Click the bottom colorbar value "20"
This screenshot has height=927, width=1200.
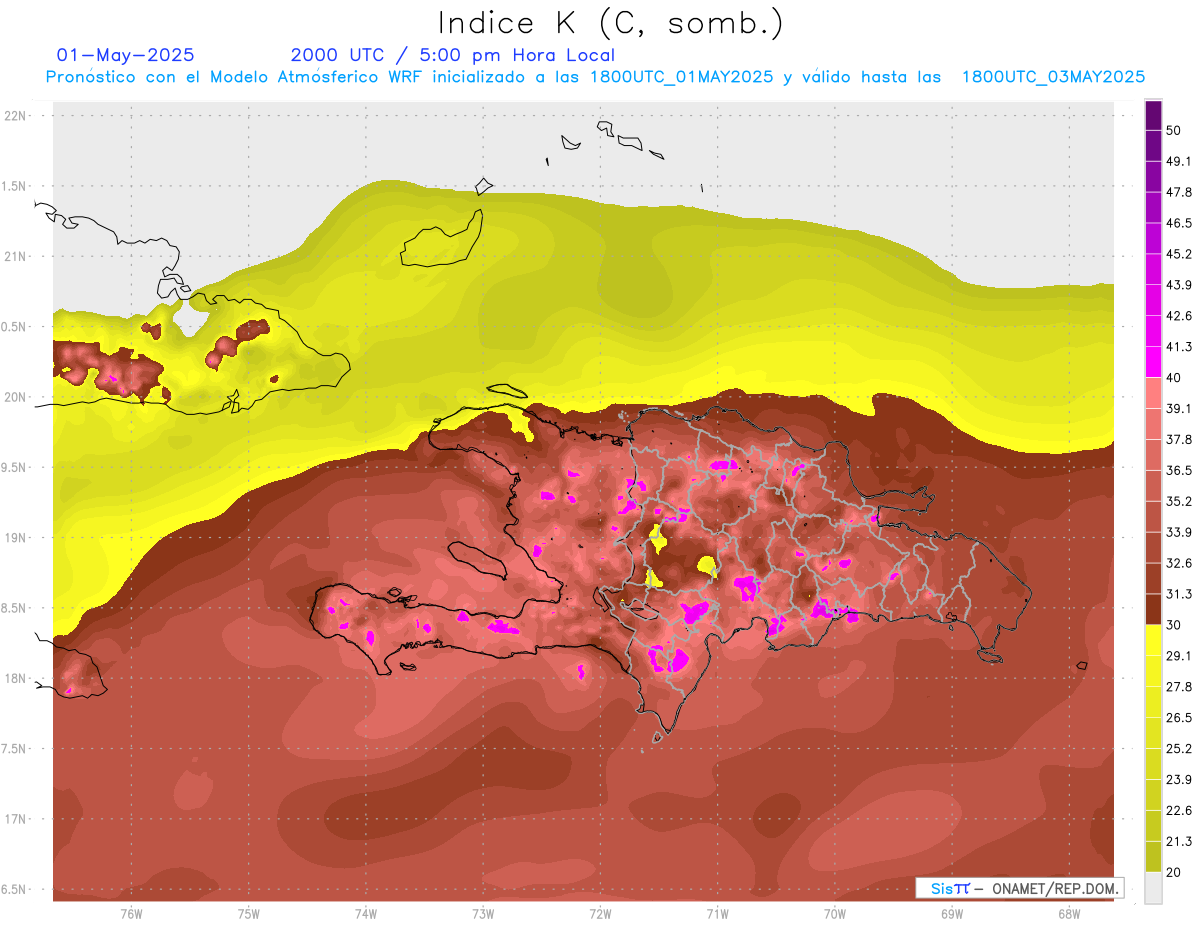1174,872
